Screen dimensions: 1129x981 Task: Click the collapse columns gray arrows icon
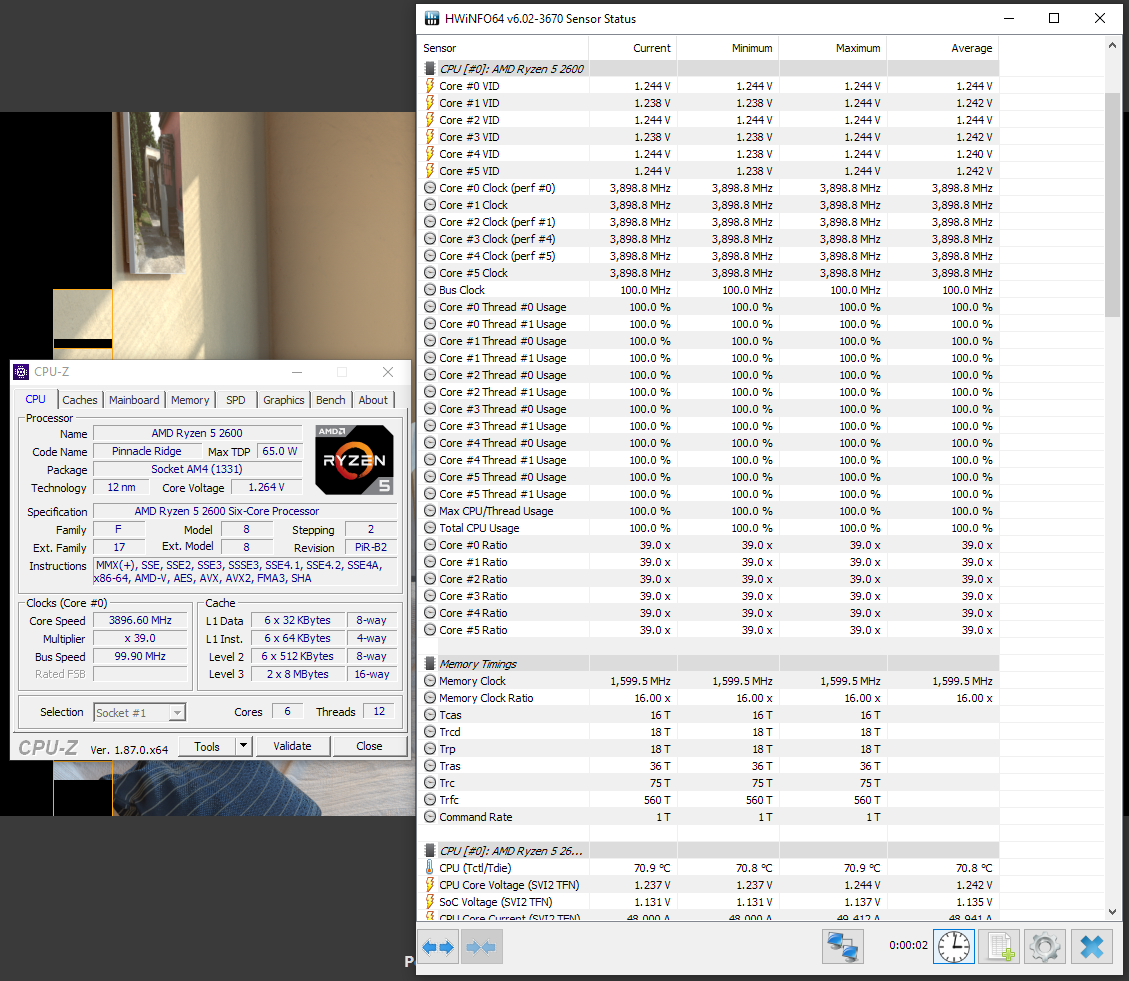(x=481, y=946)
